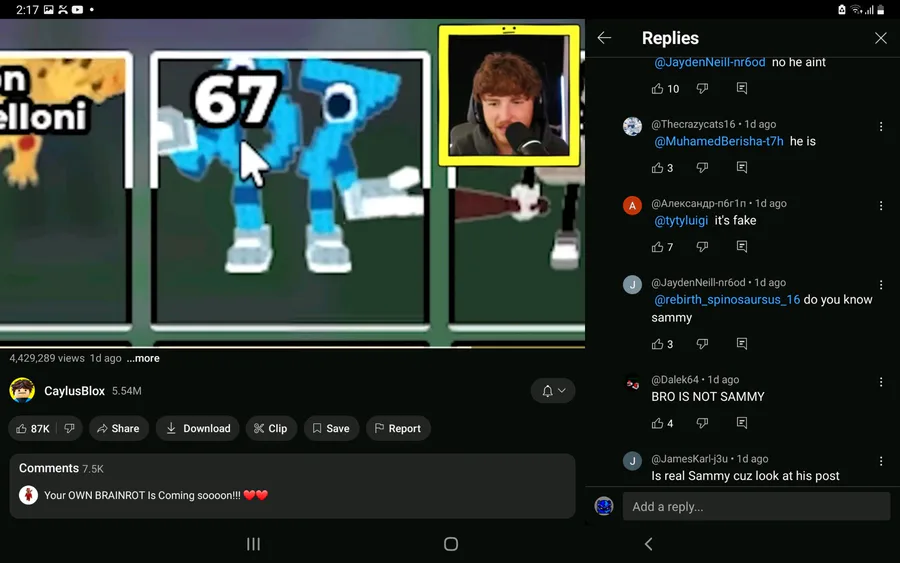Open the CaylusBlox channel avatar
This screenshot has width=900, height=563.
pyautogui.click(x=22, y=390)
